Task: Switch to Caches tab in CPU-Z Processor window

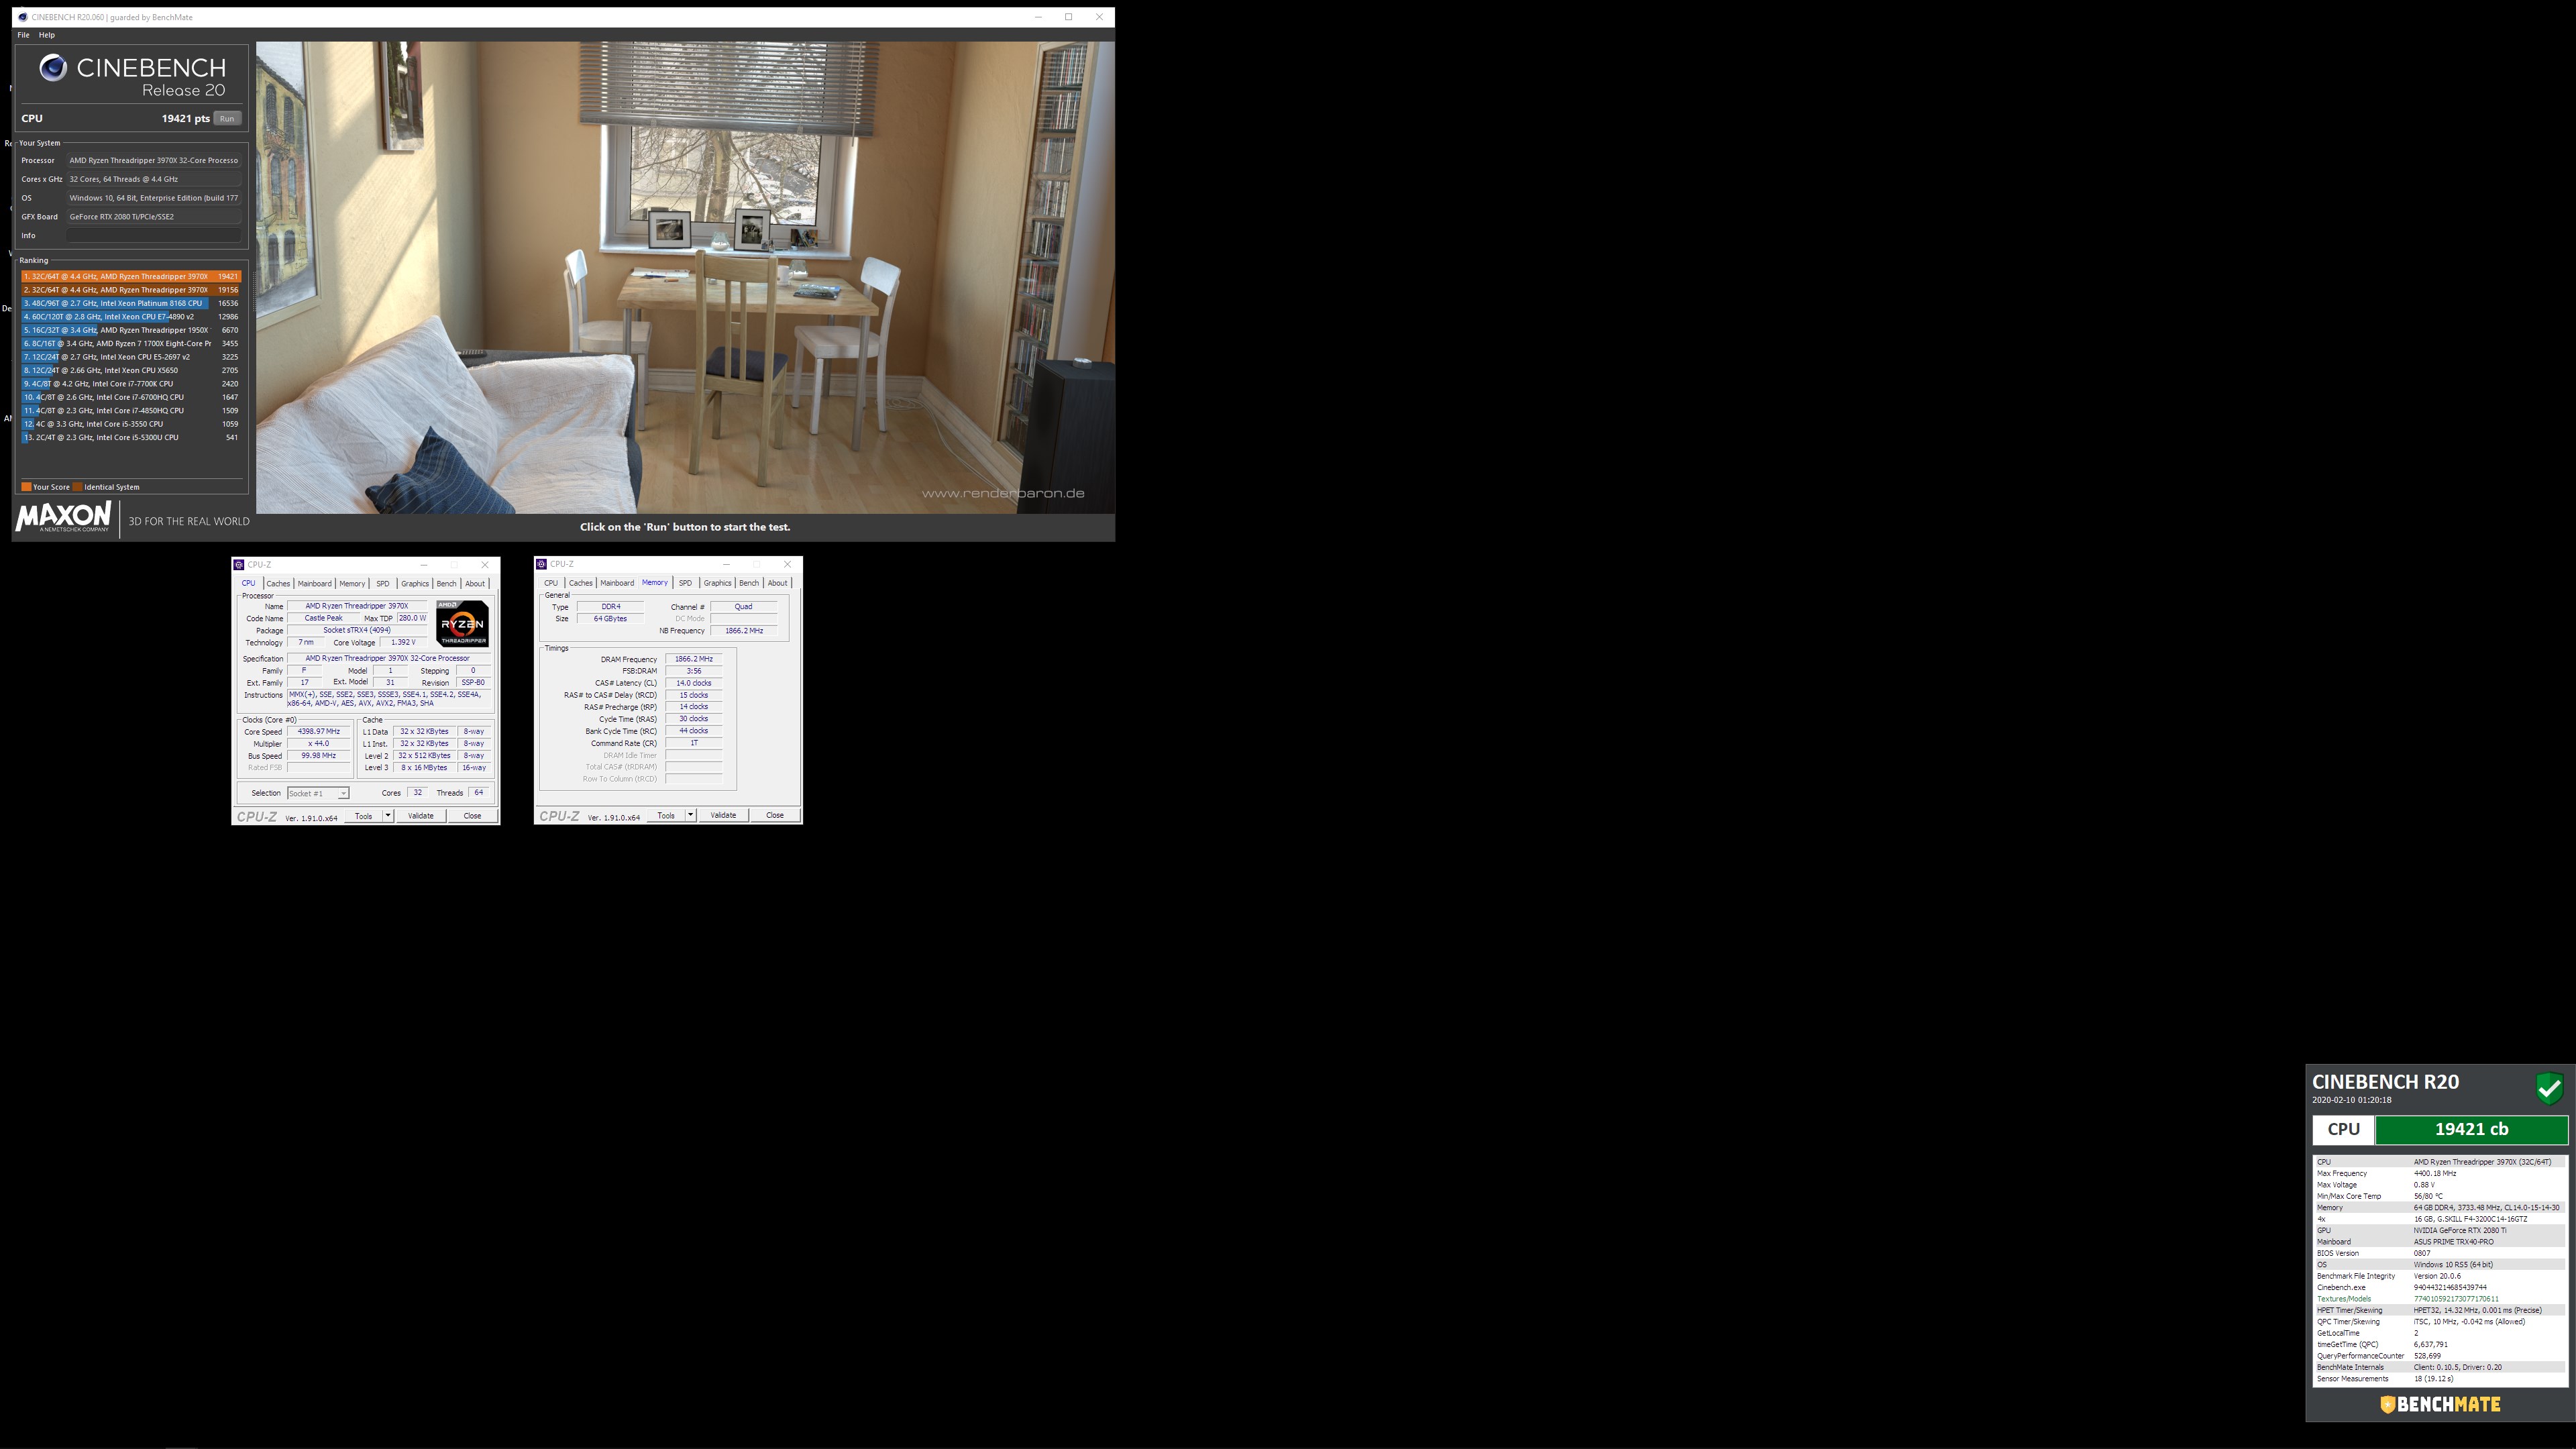Action: pyautogui.click(x=278, y=583)
